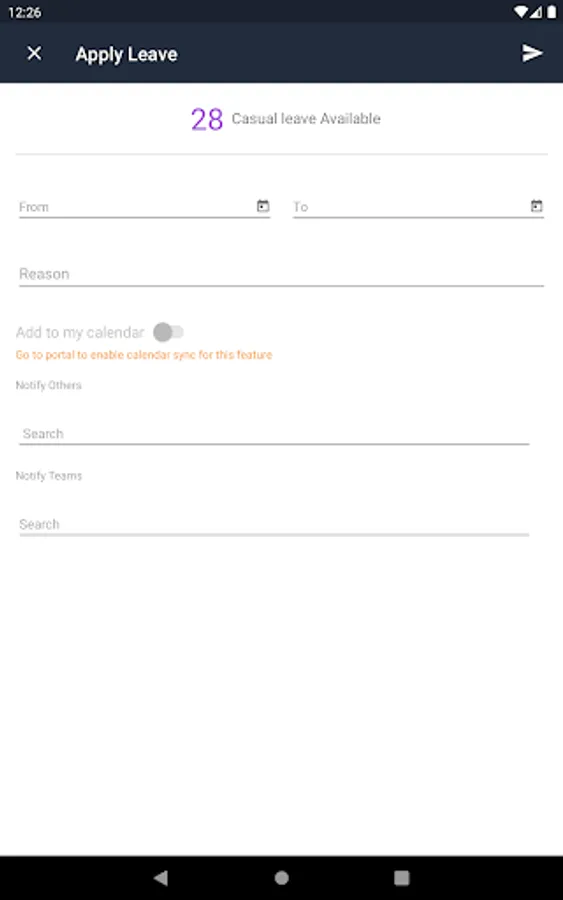Toggle the Add to my calendar switch

click(168, 332)
